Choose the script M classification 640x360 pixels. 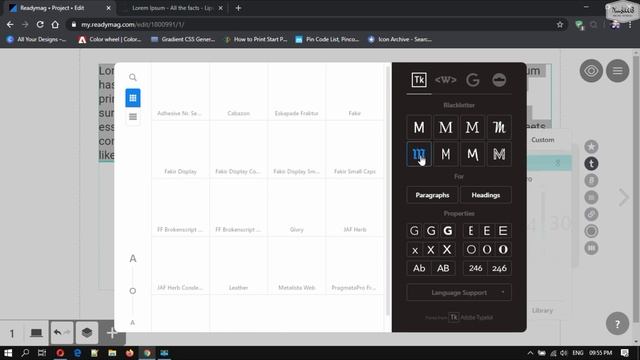499,127
